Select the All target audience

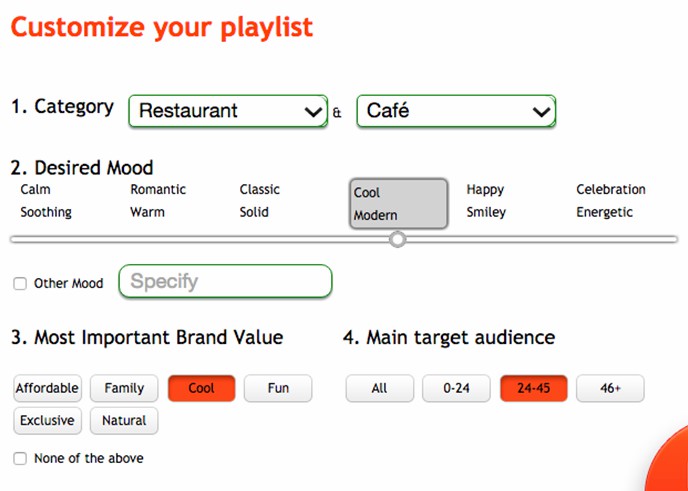point(379,388)
